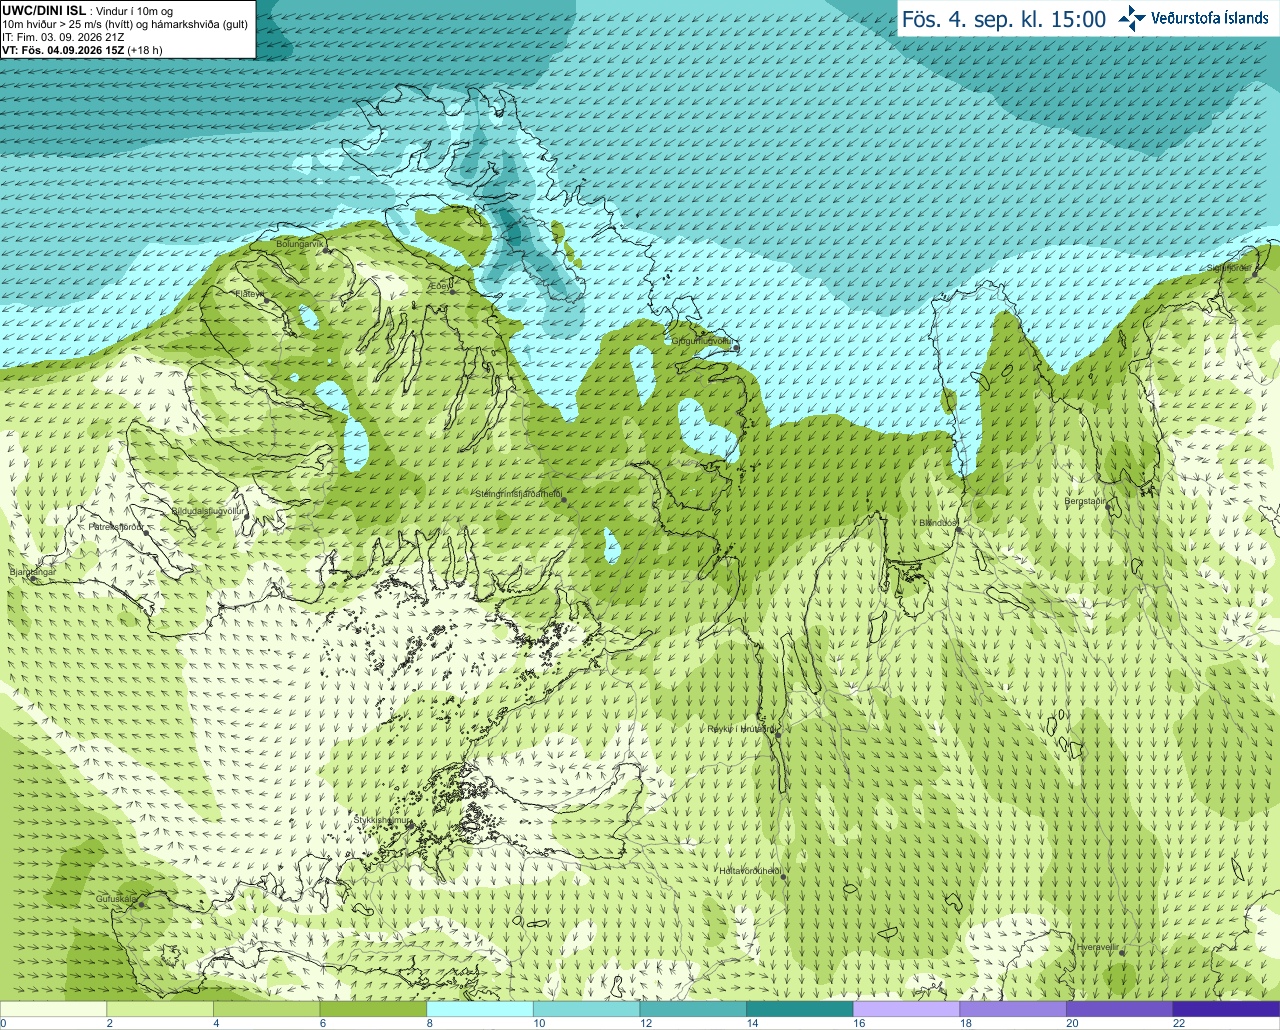Click the Bergstaðir station label

[x=1085, y=501]
